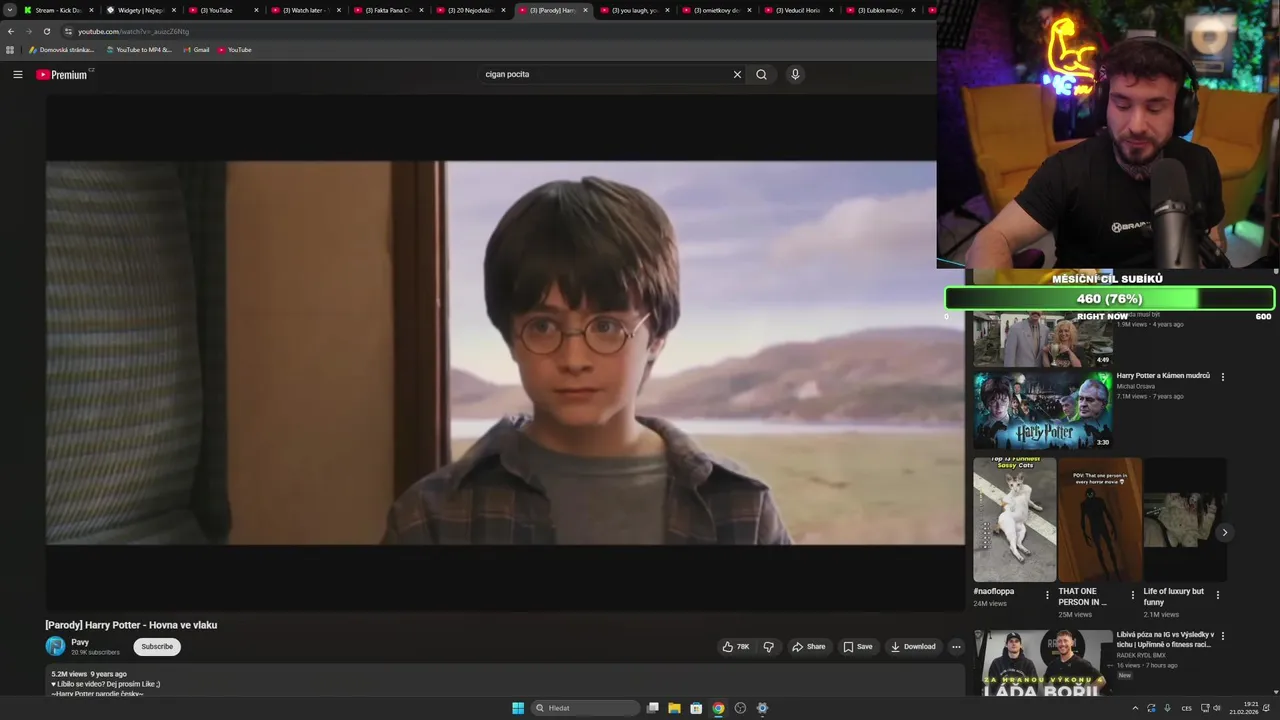Switch to the you laugh tab

(636, 10)
